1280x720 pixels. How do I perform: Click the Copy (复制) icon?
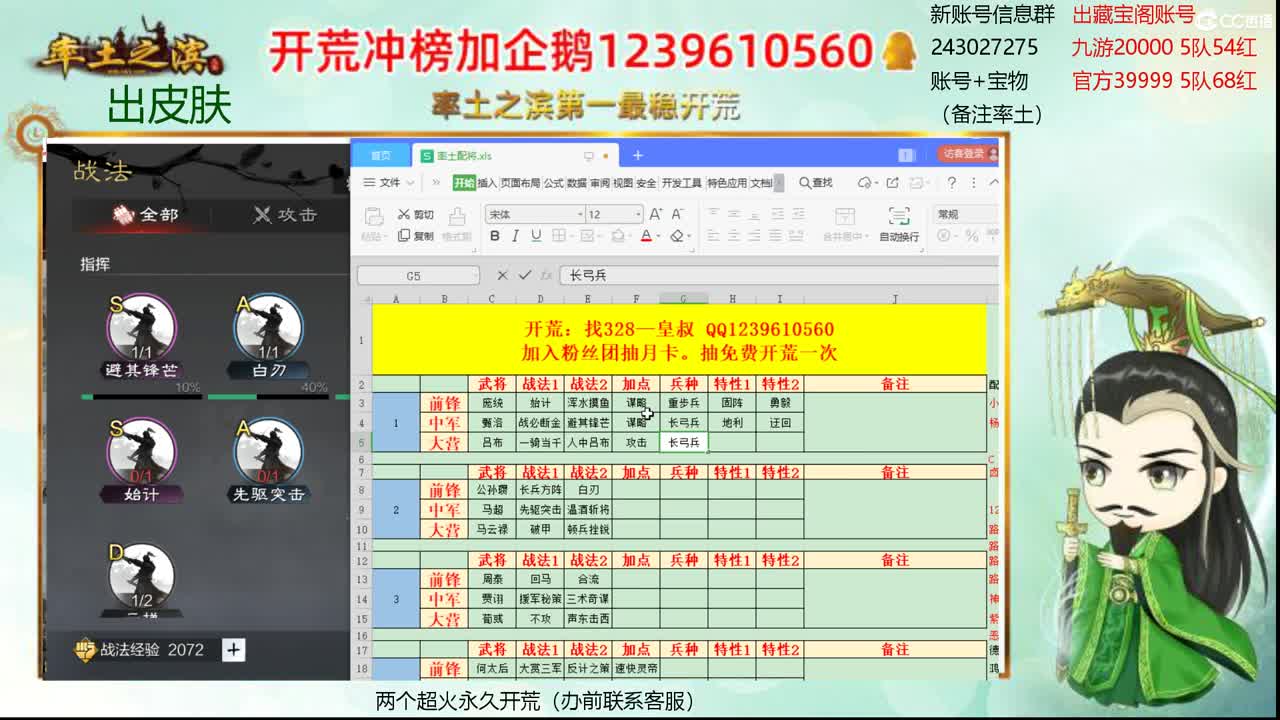(403, 236)
